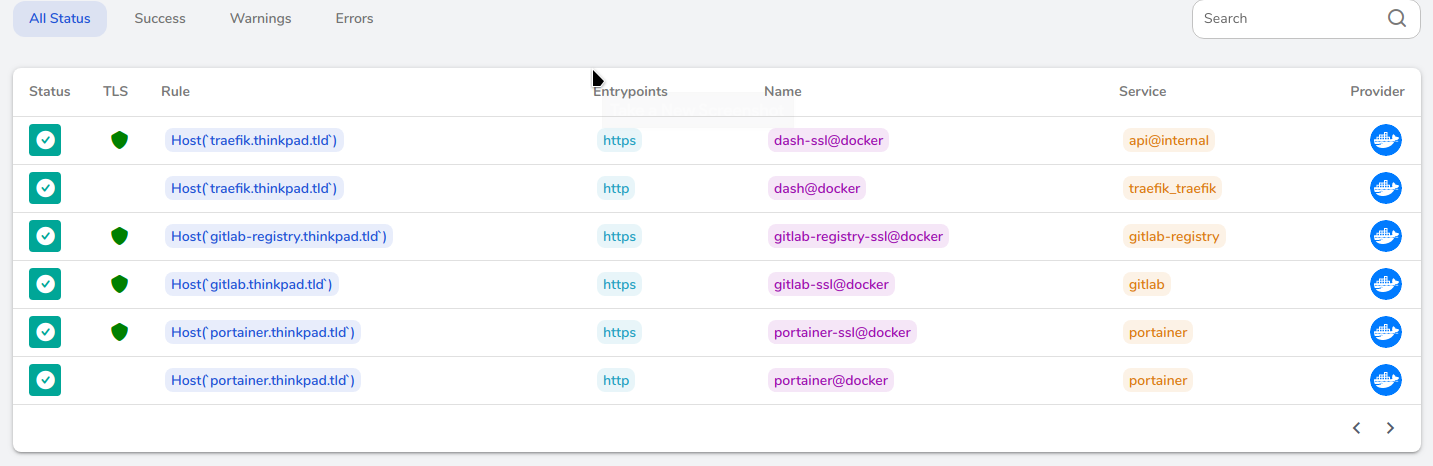
Task: Go to the previous page of routers
Action: [x=1357, y=428]
